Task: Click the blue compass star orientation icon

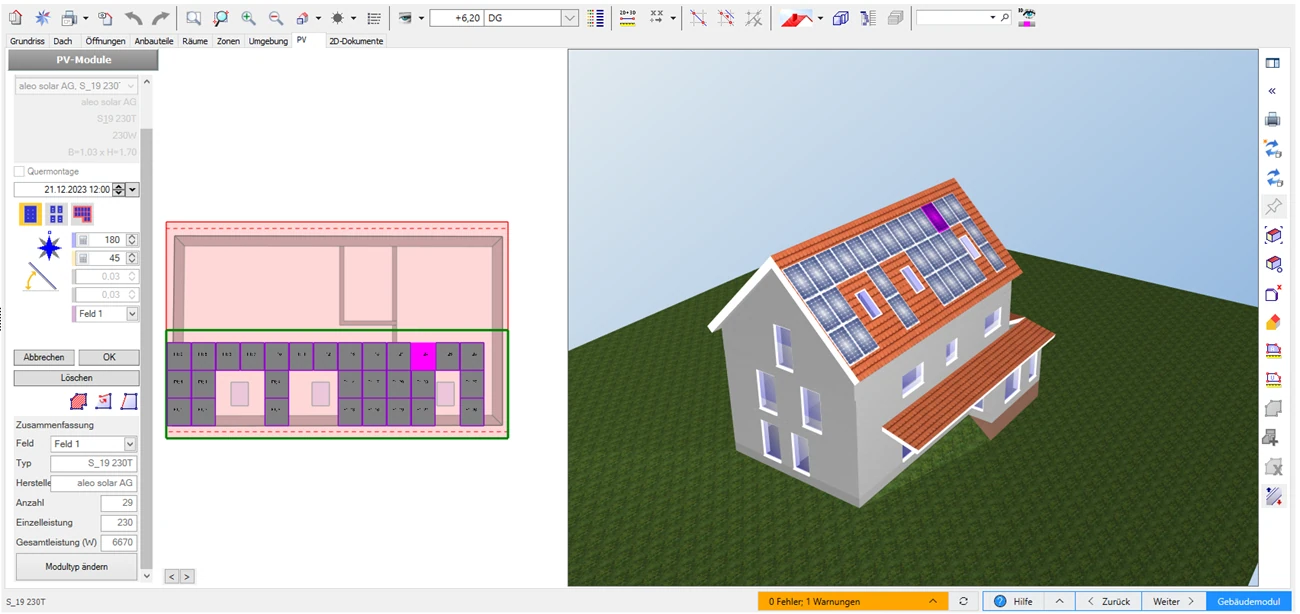Action: 48,246
